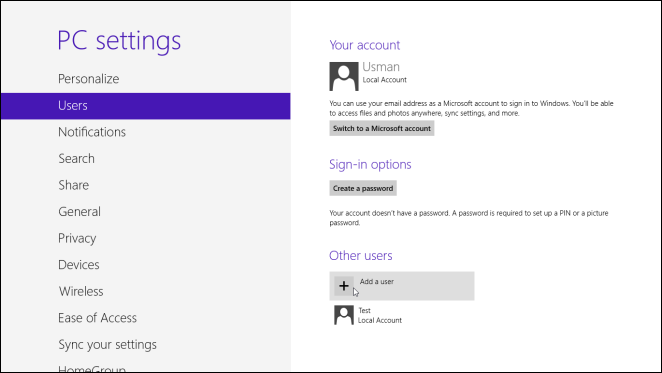Click the Your account heading
The image size is (662, 373).
tap(364, 45)
